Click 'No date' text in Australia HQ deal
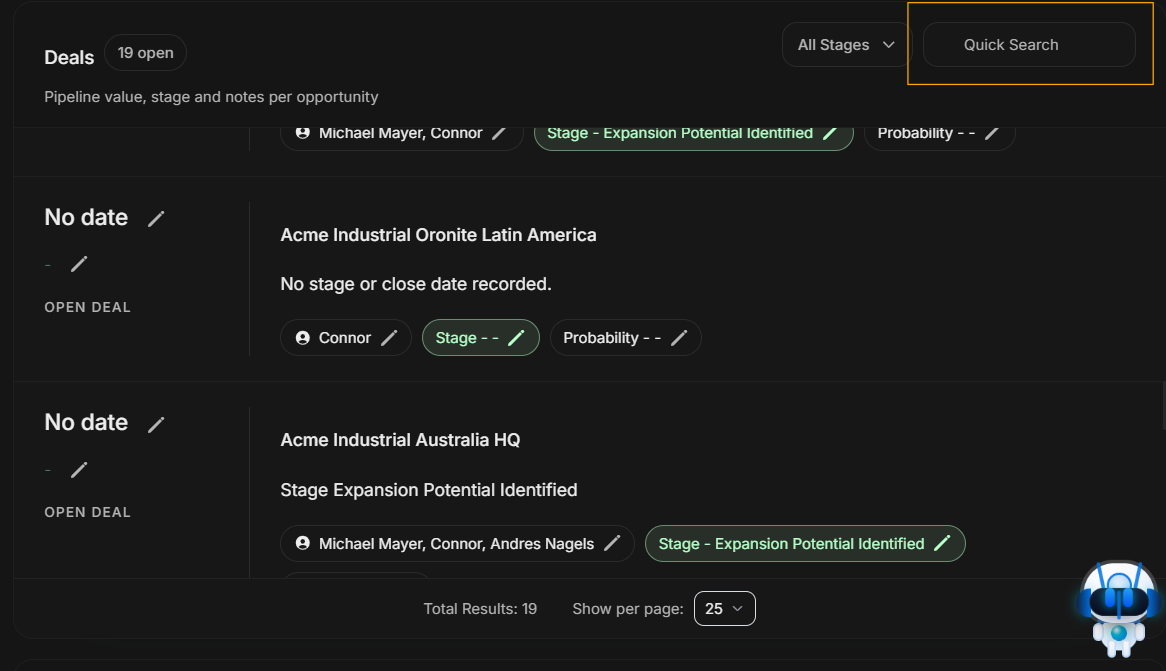This screenshot has height=671, width=1166. coord(86,423)
